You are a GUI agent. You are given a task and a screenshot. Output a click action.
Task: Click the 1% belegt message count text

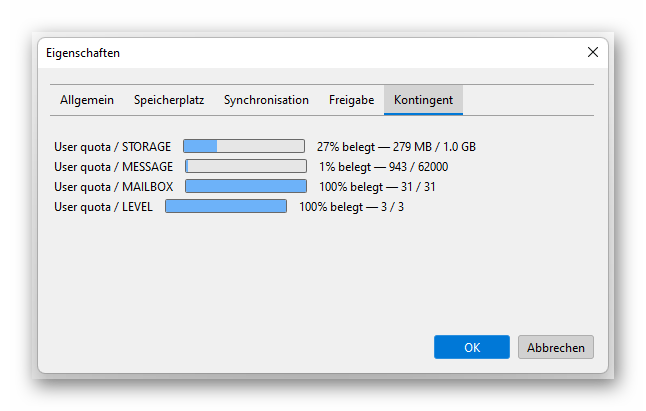pyautogui.click(x=383, y=166)
